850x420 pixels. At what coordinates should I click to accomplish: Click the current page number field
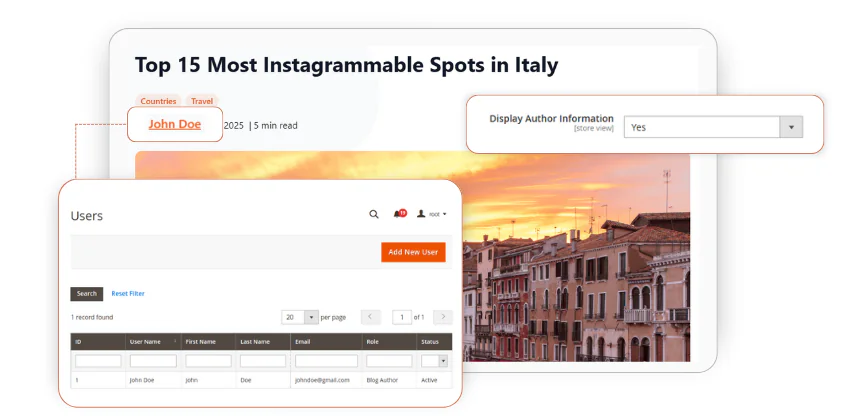click(x=401, y=317)
